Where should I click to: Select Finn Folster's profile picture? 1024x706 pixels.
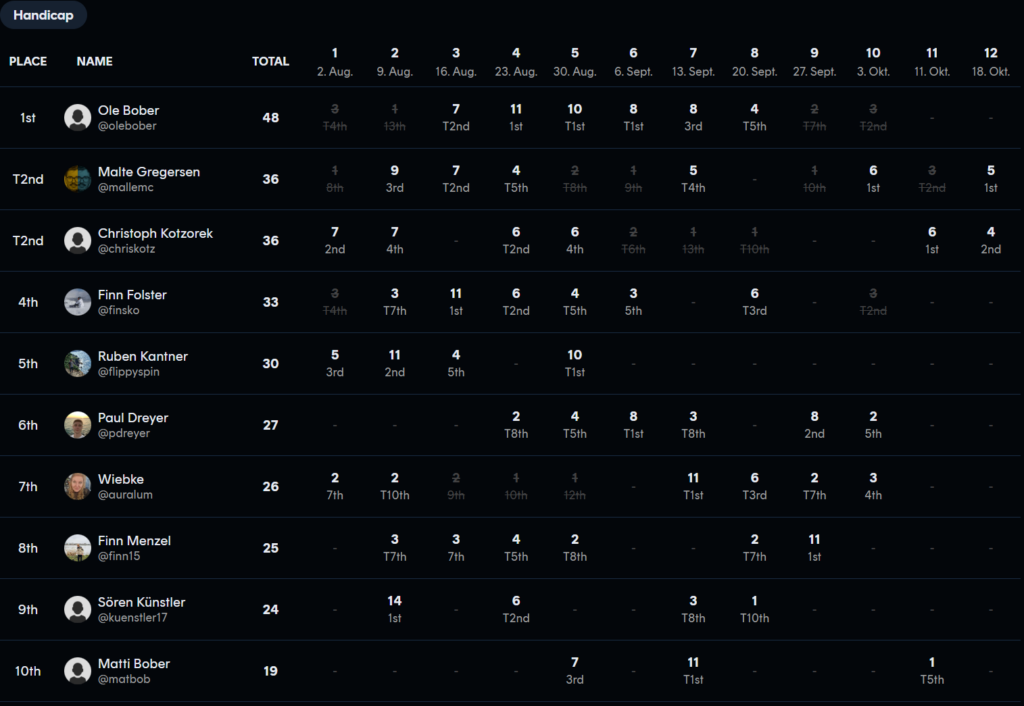point(78,302)
